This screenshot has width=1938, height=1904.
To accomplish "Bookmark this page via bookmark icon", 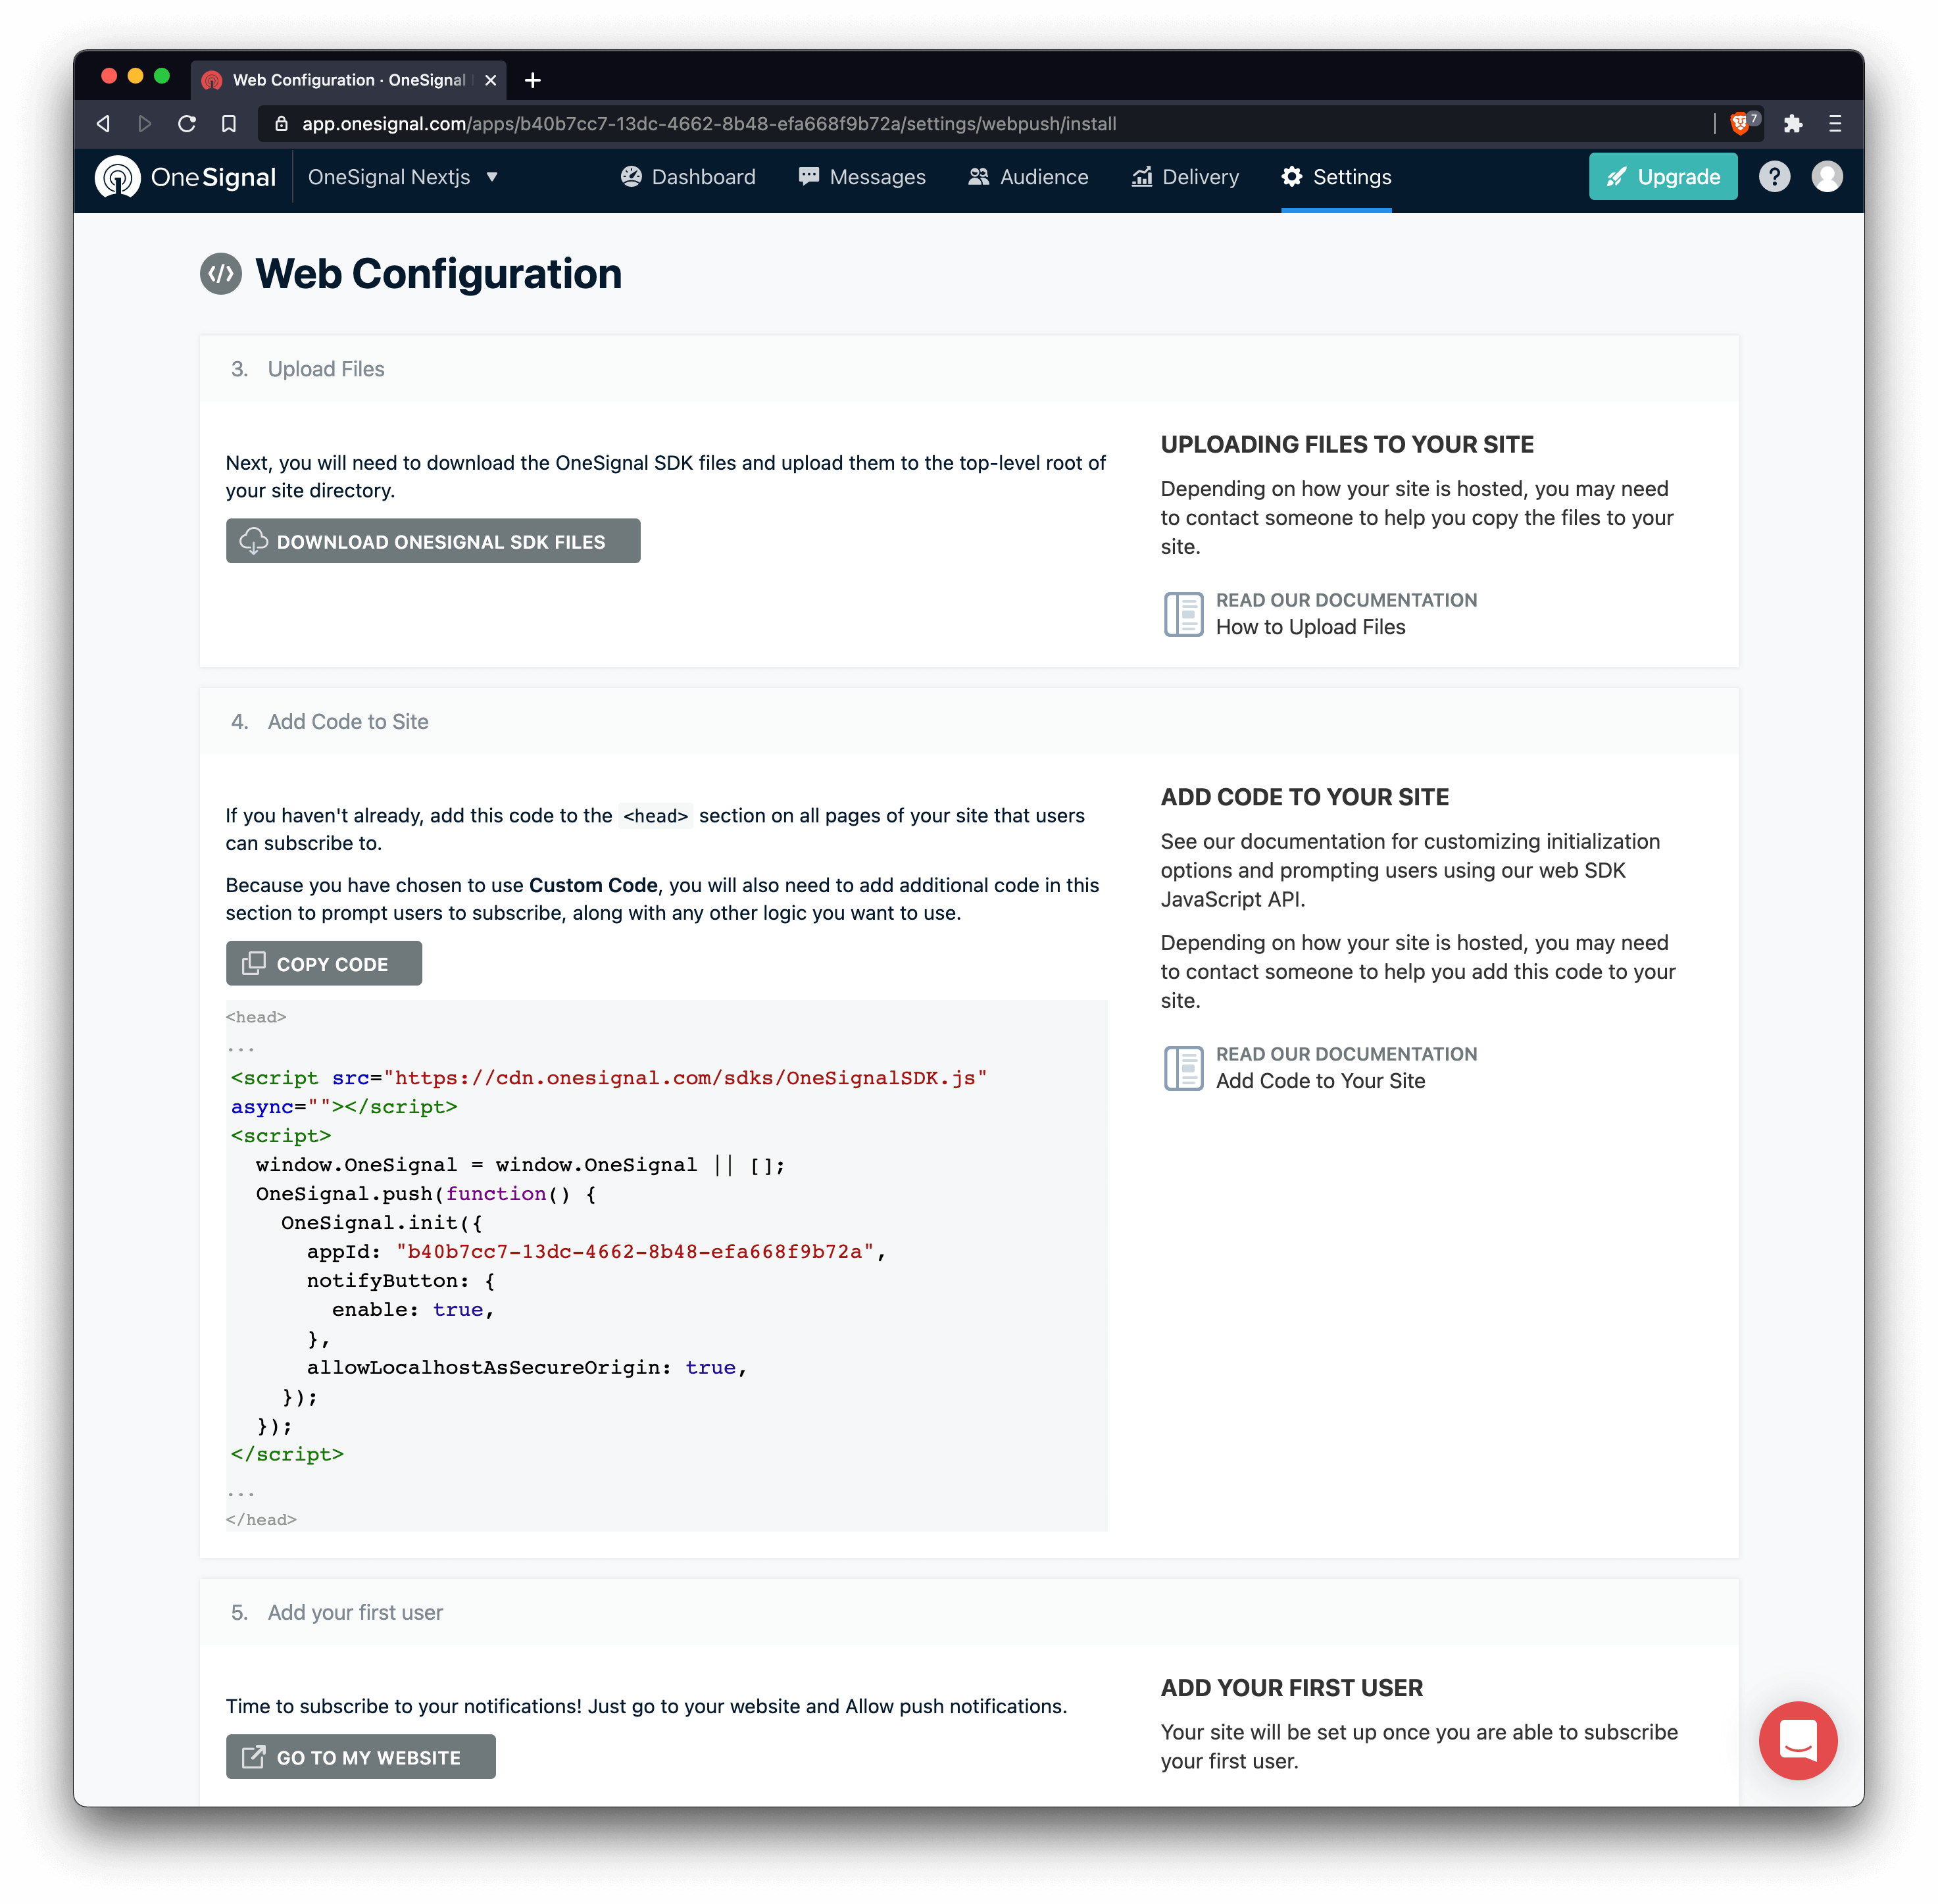I will 229,123.
